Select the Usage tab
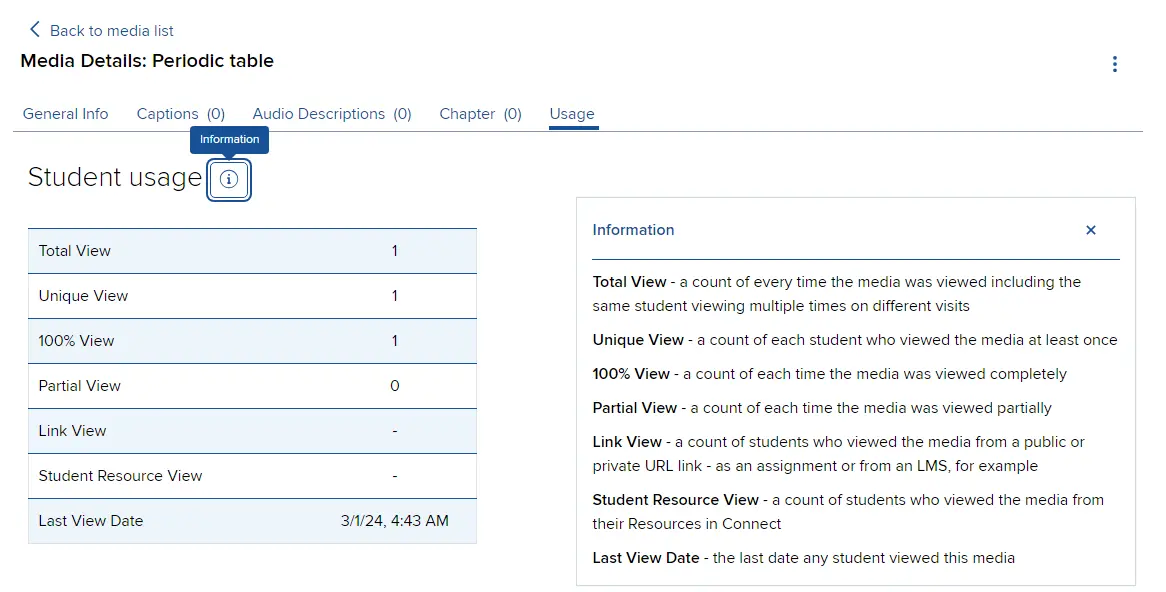Image resolution: width=1166 pixels, height=592 pixels. click(572, 114)
